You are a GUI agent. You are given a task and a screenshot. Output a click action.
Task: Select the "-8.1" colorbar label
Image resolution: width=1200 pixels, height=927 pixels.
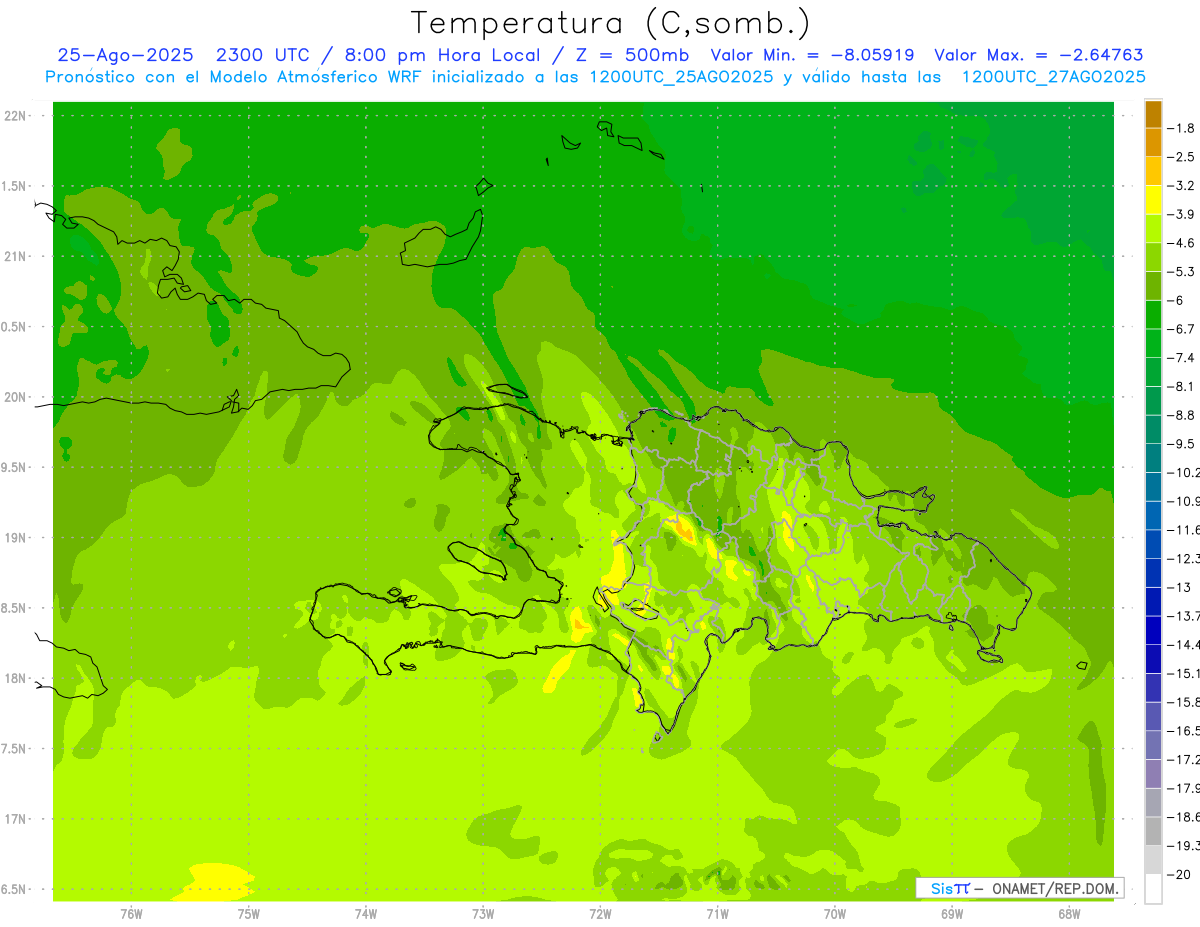click(x=1183, y=386)
